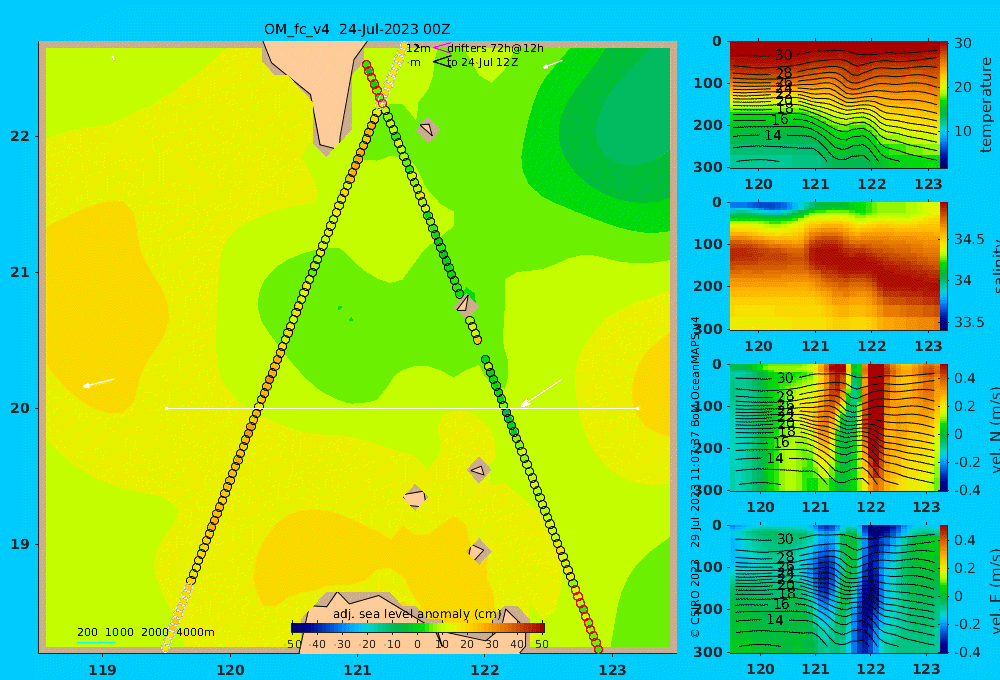Click latitude label 19 on main map
Viewport: 1000px width, 680px height.
coord(20,544)
